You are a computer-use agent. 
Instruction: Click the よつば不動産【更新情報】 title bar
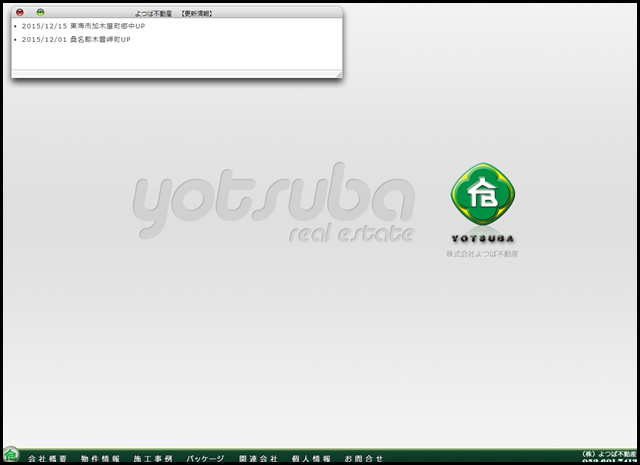180,13
